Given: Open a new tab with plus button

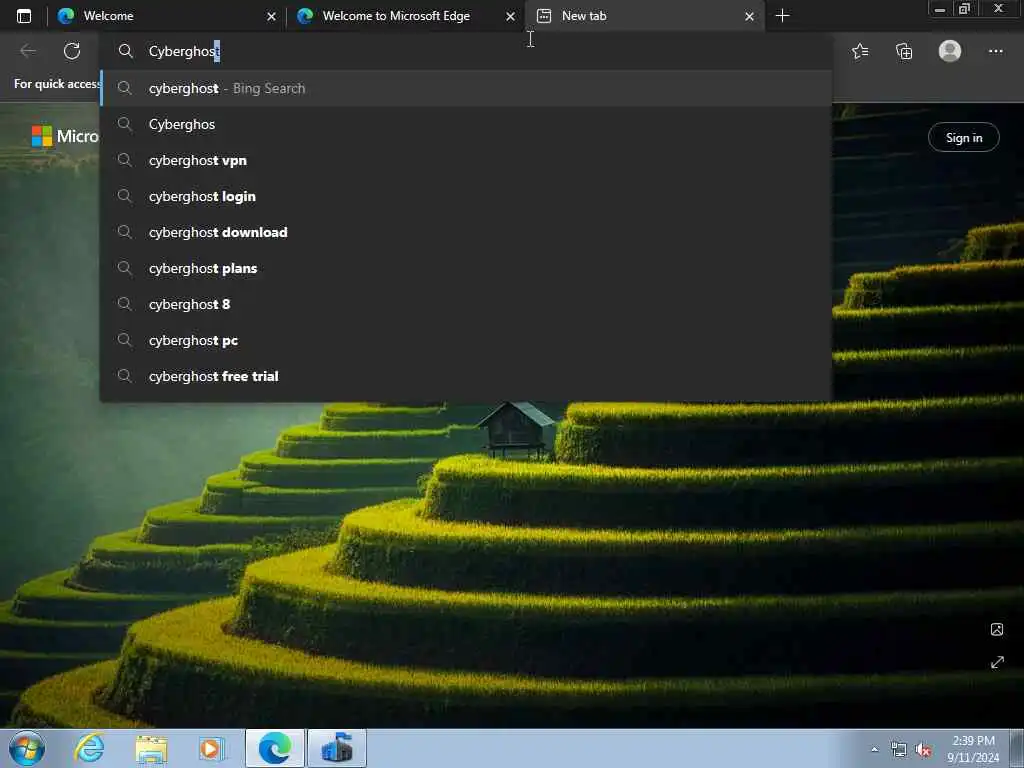Looking at the screenshot, I should point(782,16).
